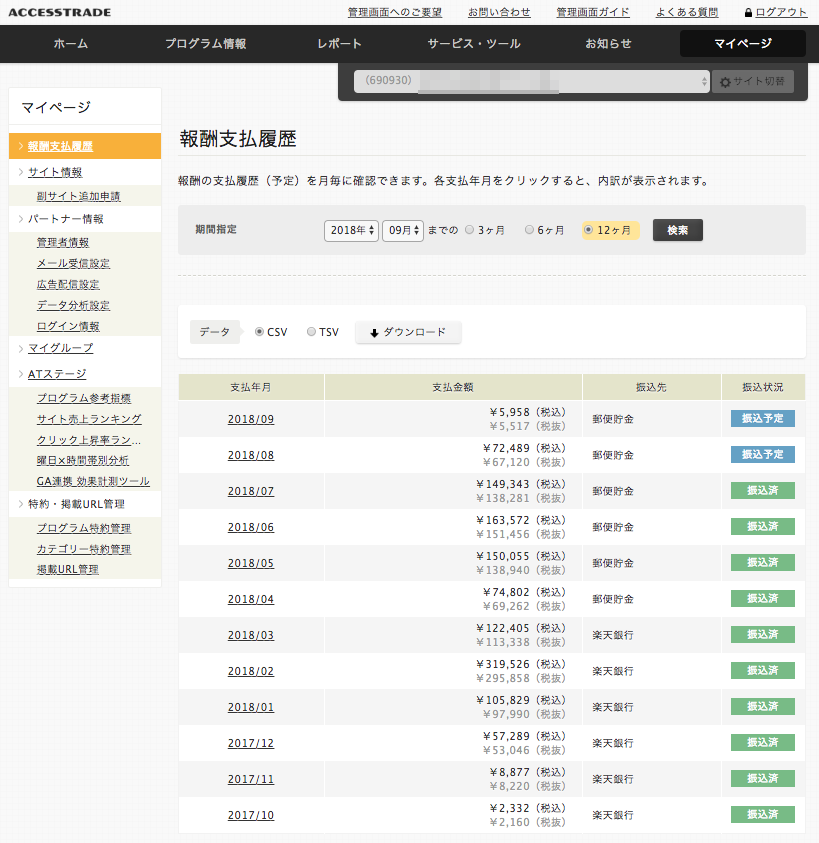Screen dimensions: 819x843
Task: Click the ダウンロード button
Action: pos(408,332)
